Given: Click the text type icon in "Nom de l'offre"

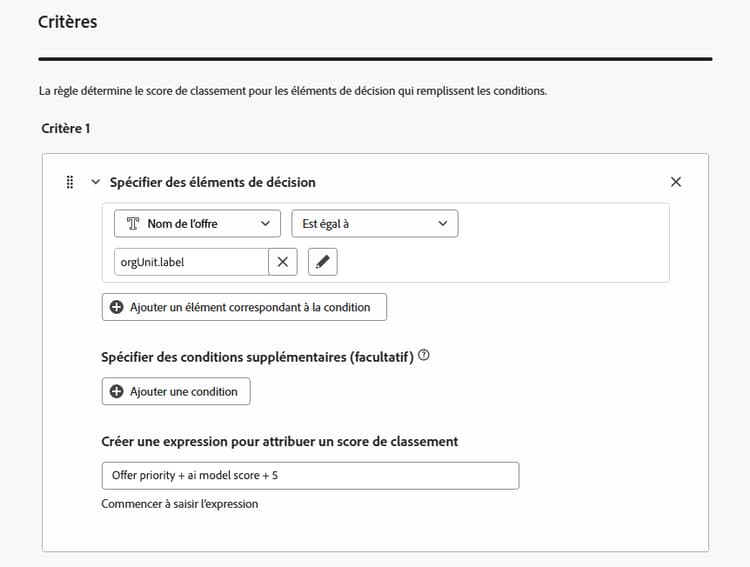Looking at the screenshot, I should 131,224.
